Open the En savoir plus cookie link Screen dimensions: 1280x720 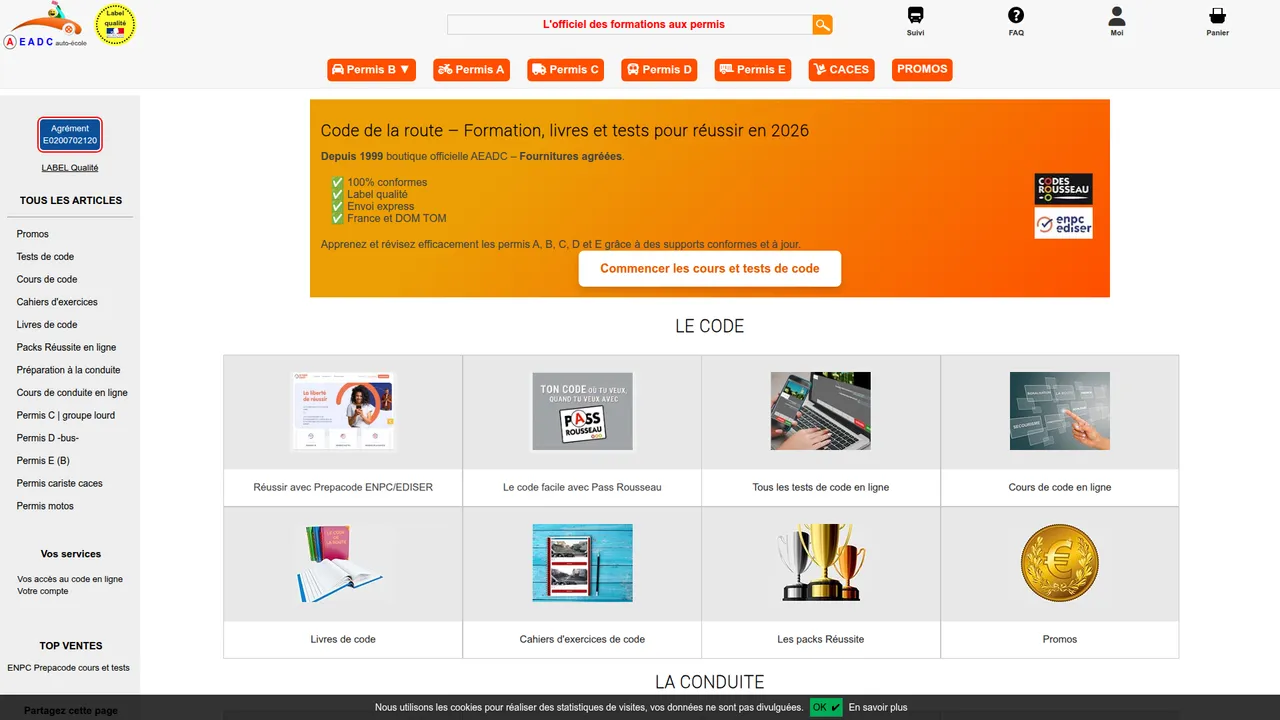tap(878, 708)
